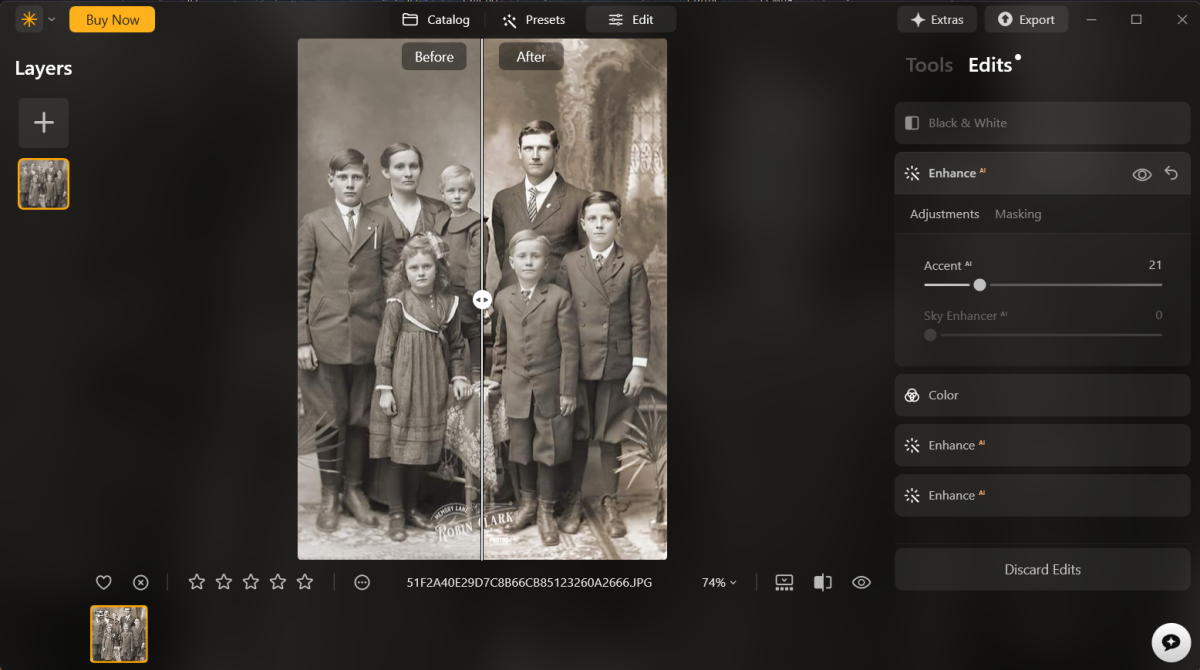
Task: Open the Adjustments sub-tab
Action: 944,214
